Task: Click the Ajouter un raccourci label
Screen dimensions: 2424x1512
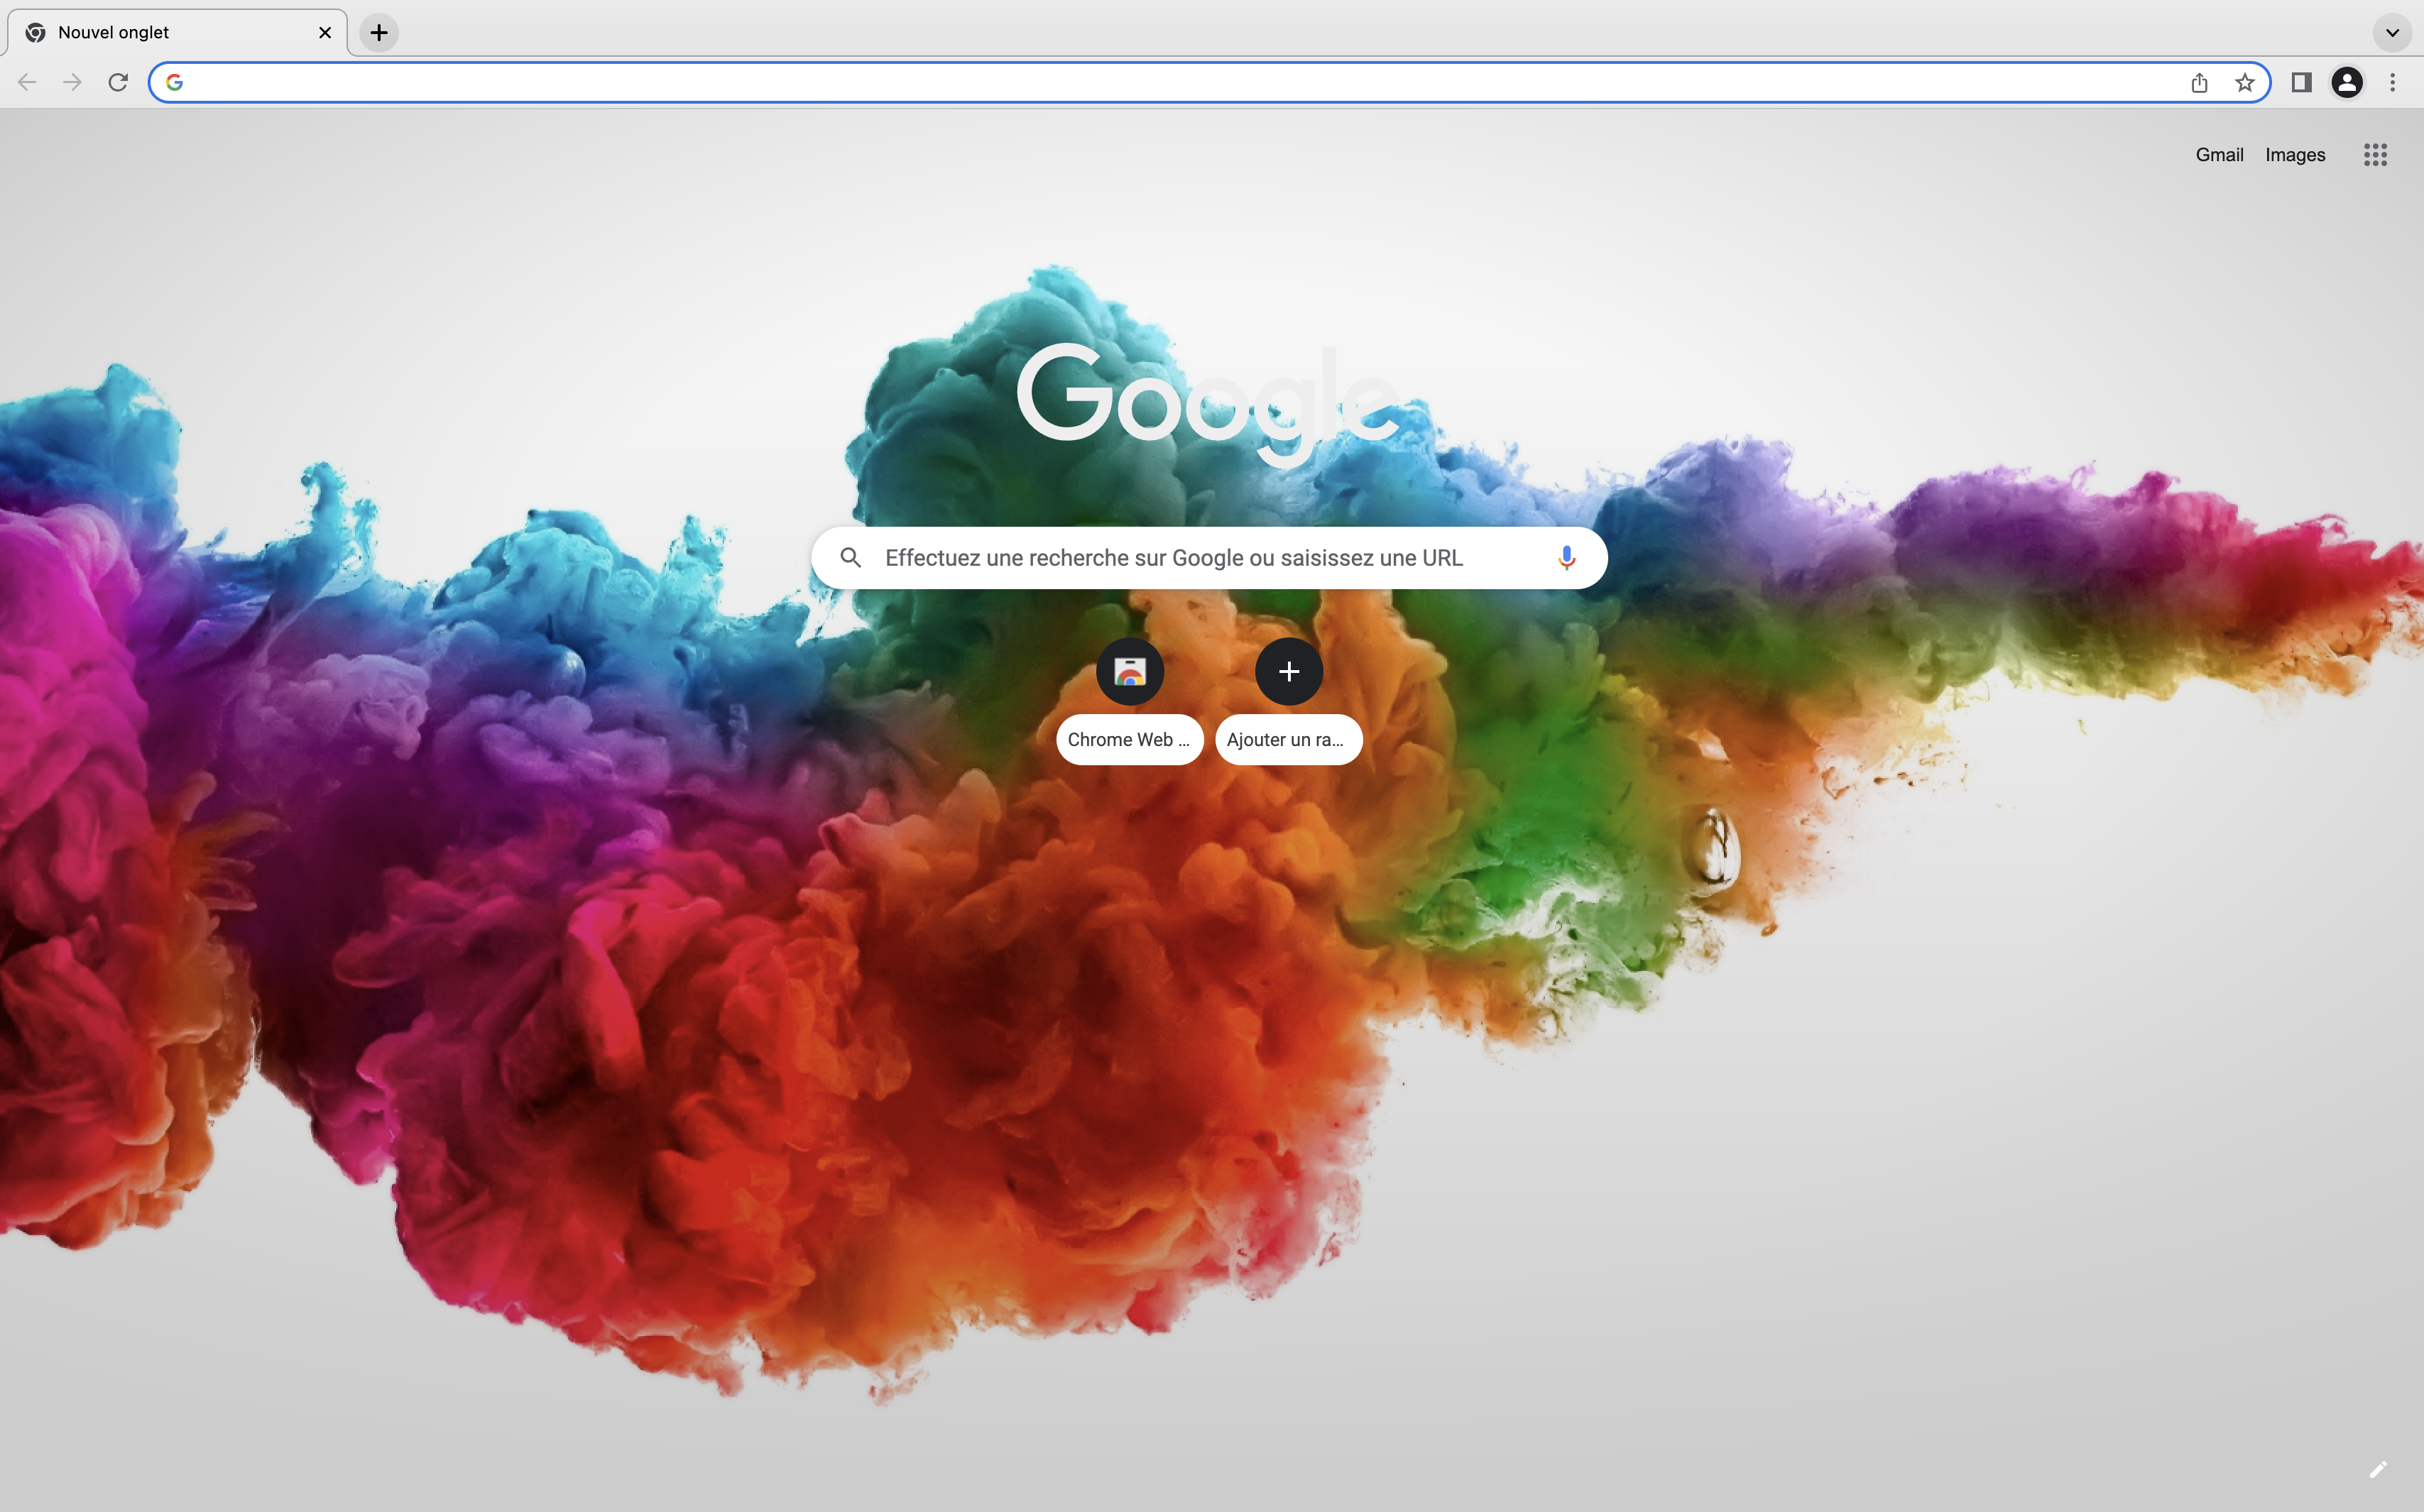Action: 1288,740
